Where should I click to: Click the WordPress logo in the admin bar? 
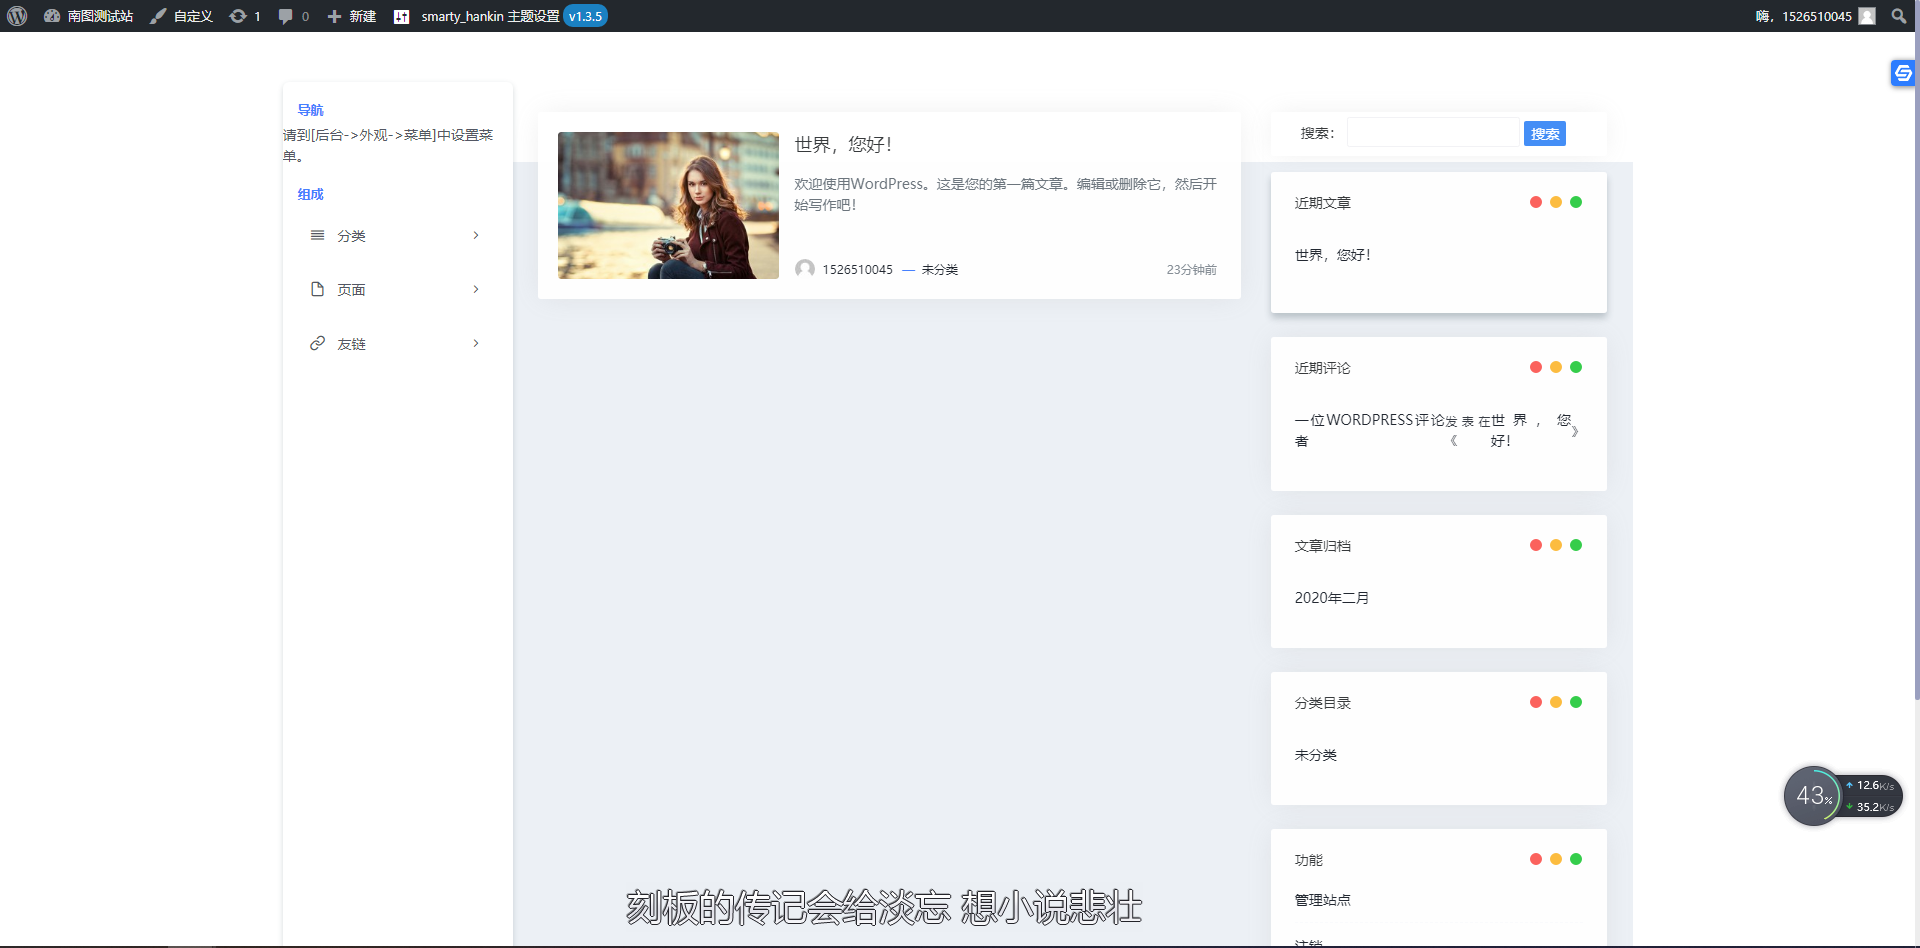pyautogui.click(x=17, y=15)
